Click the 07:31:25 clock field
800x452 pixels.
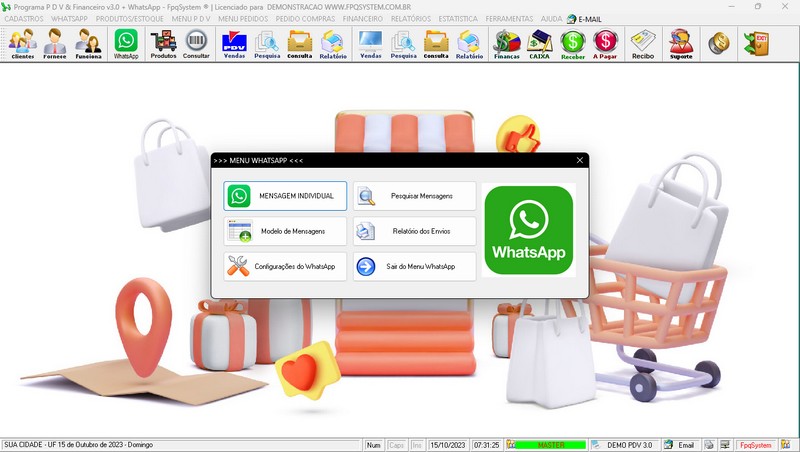click(x=486, y=445)
